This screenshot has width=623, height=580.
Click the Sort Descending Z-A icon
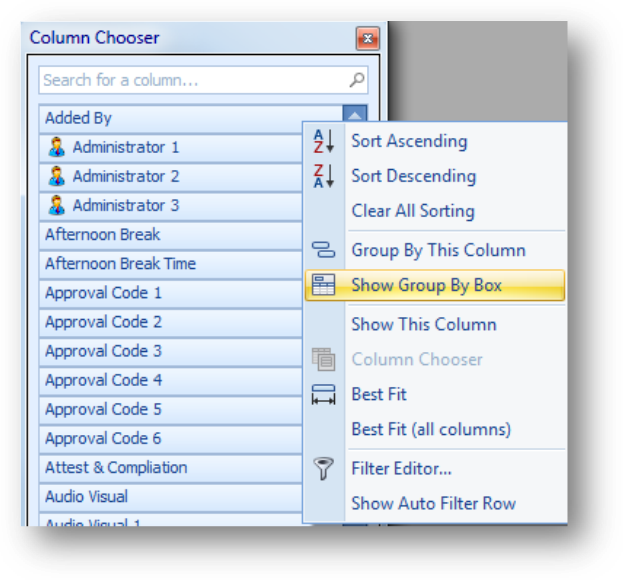324,176
